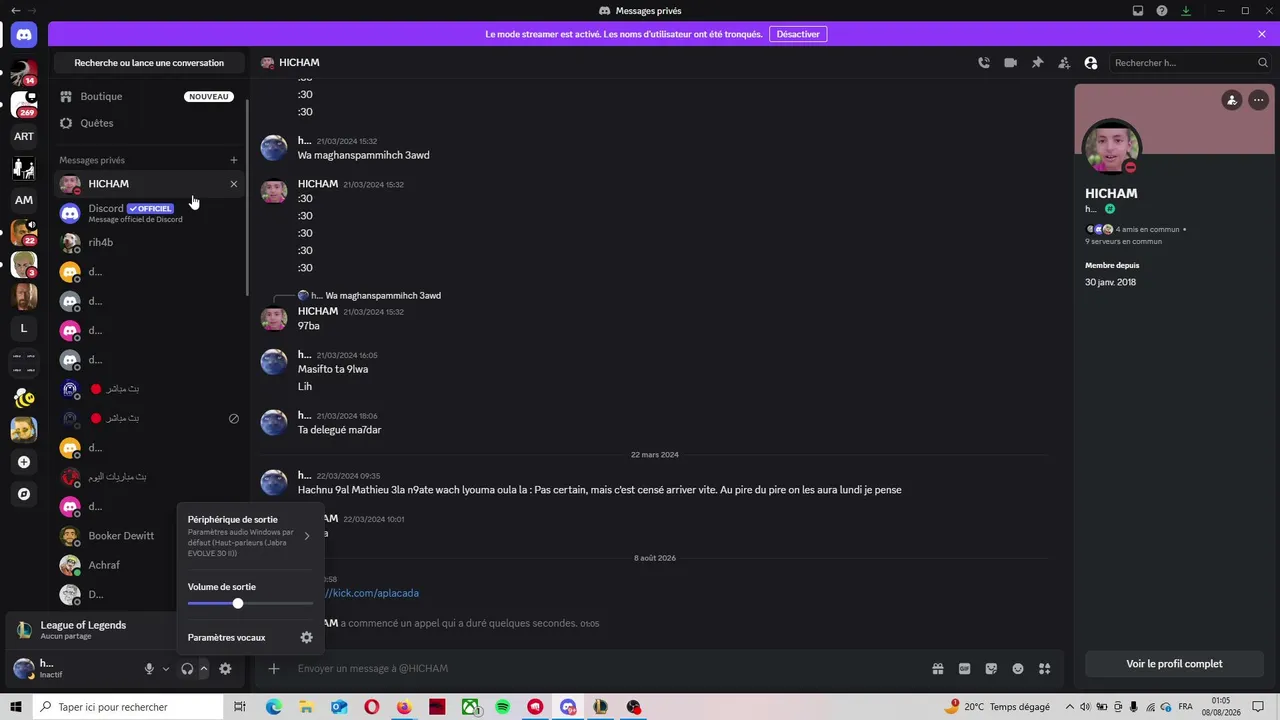Screen dimensions: 1280x720
Task: Open the ART server
Action: pyautogui.click(x=24, y=136)
